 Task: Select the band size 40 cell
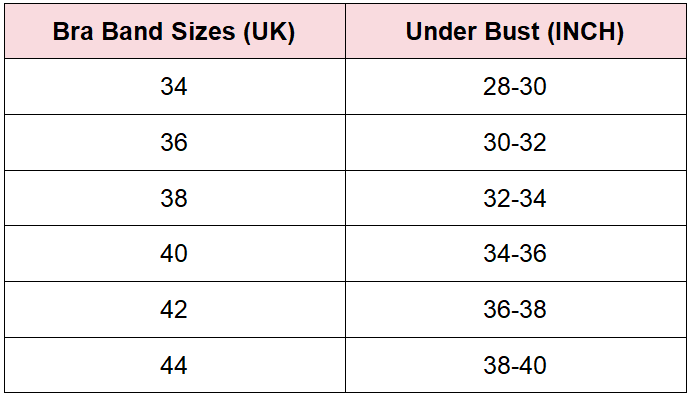[174, 254]
